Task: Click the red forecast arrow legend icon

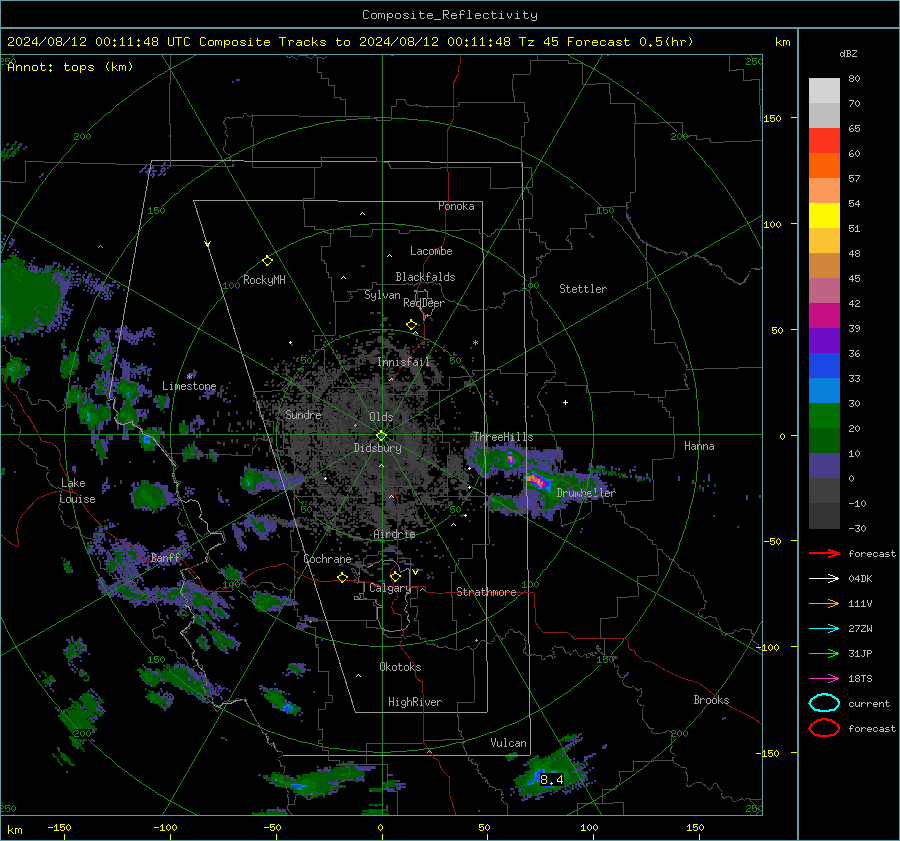Action: click(824, 553)
